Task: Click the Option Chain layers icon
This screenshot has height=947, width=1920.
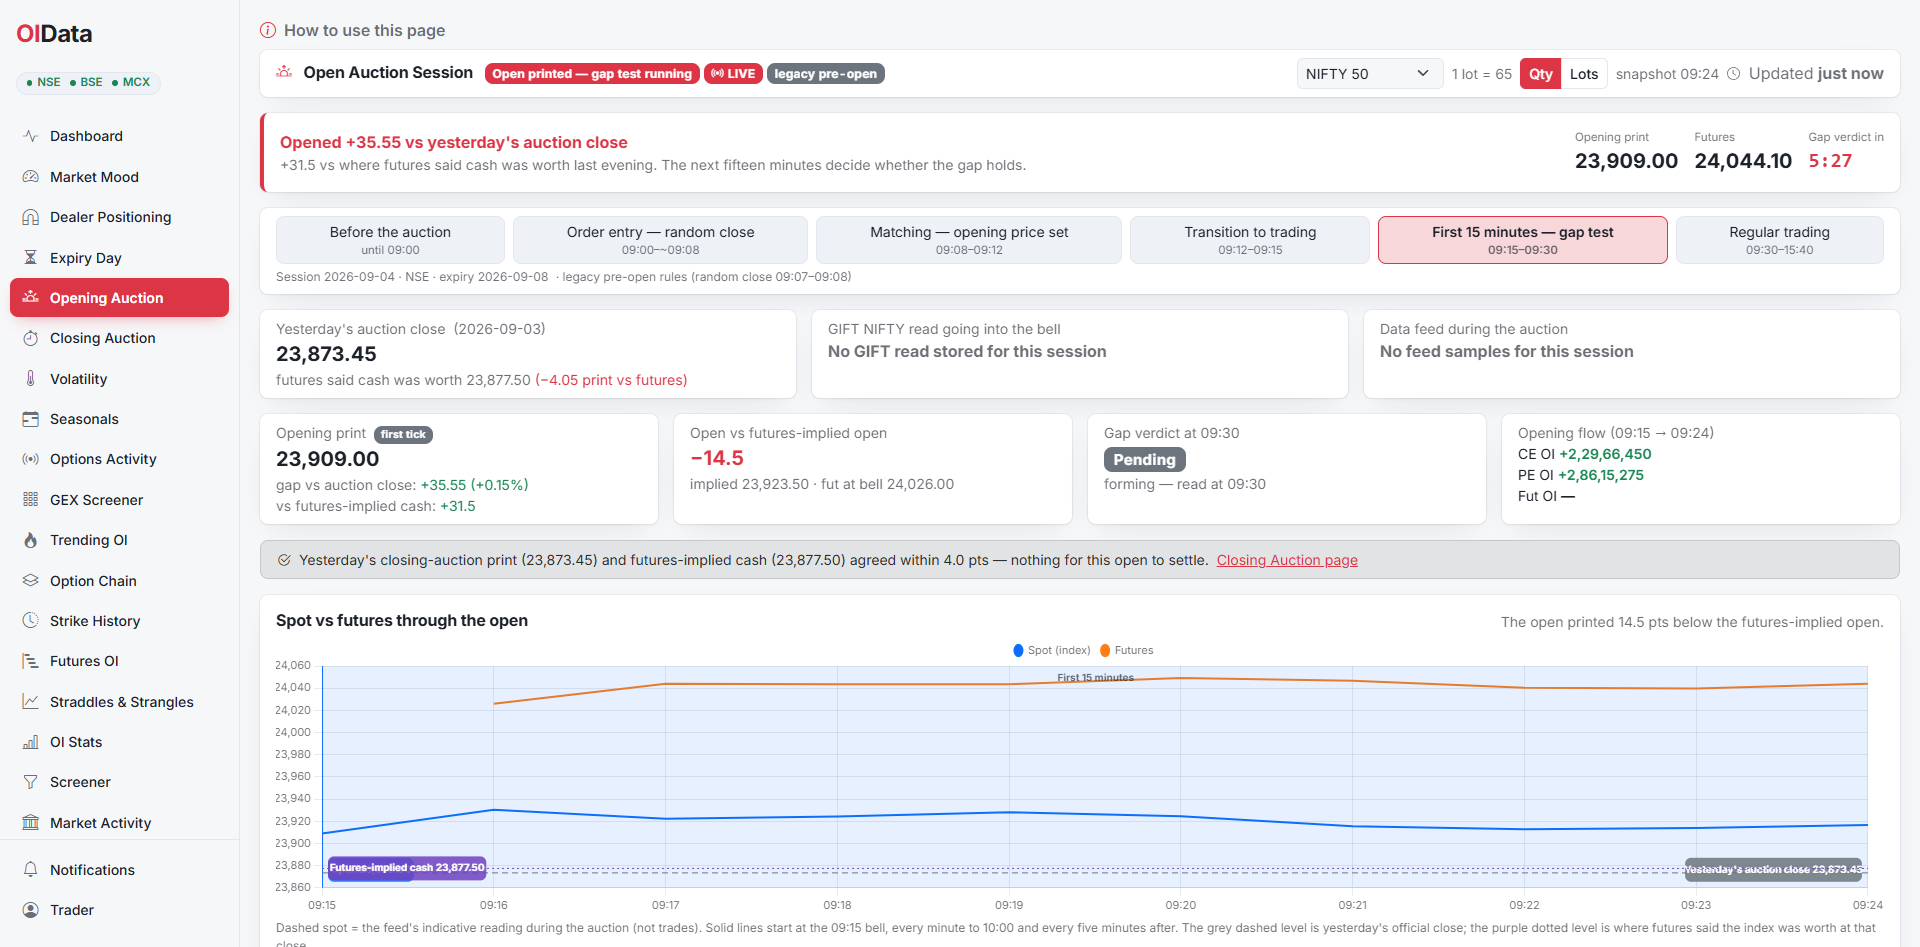Action: [x=30, y=581]
